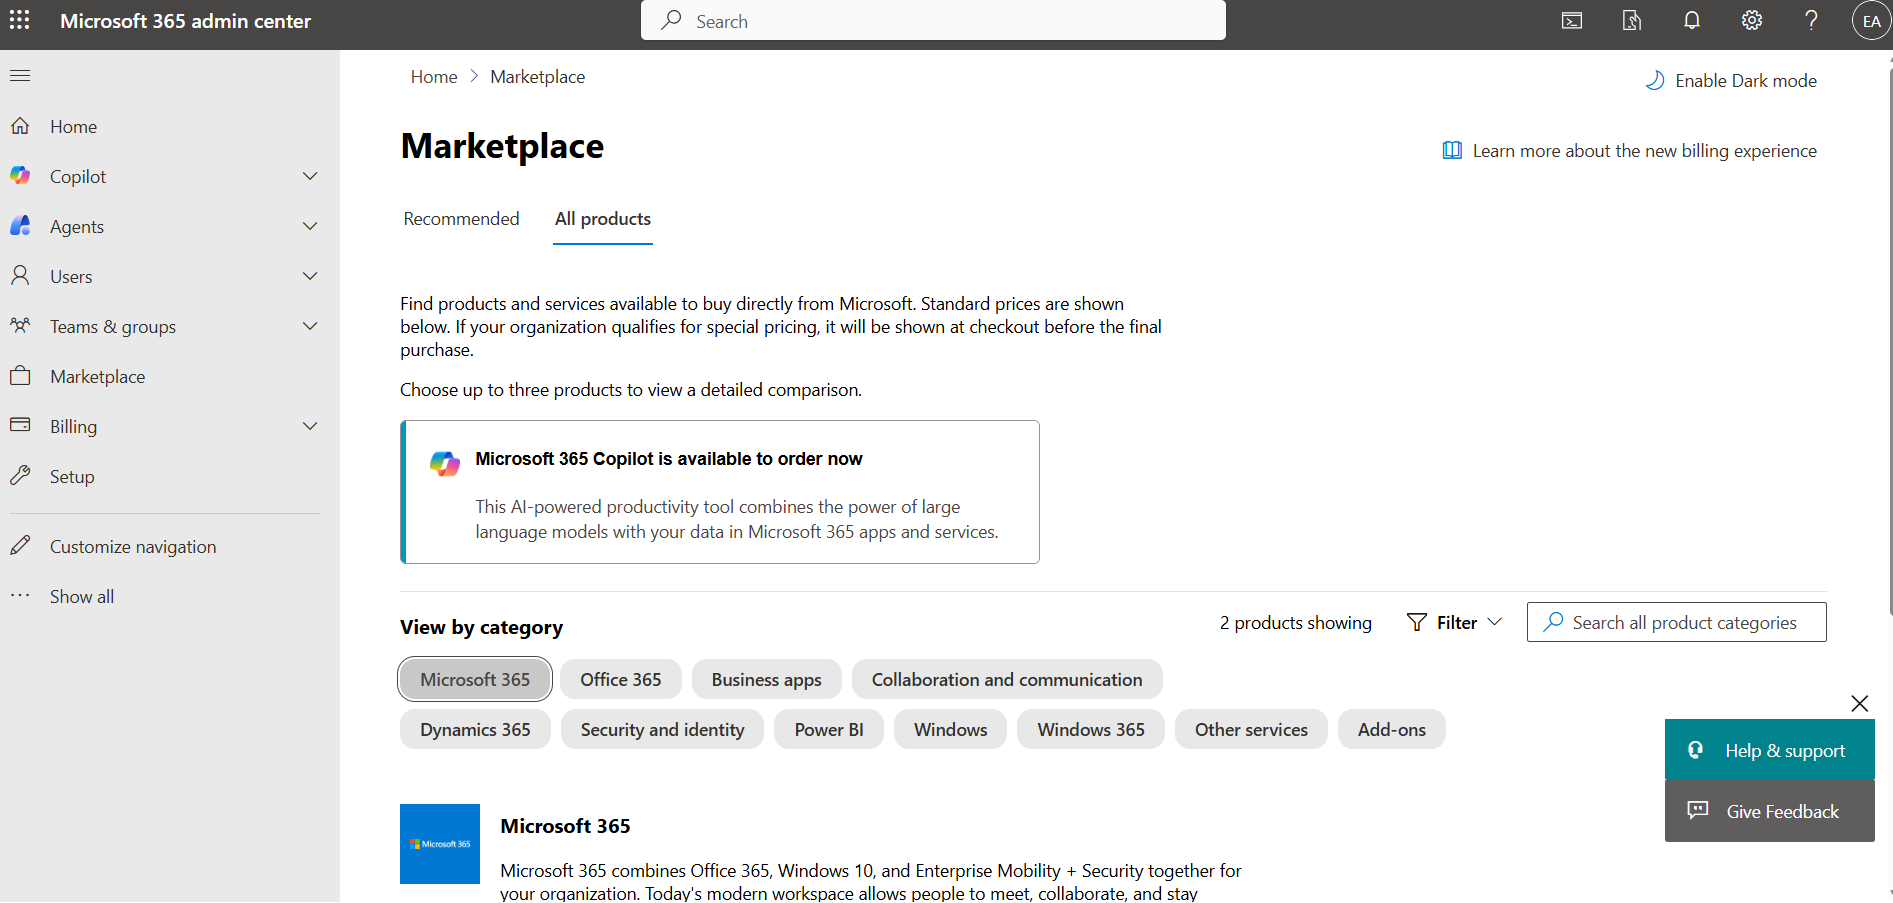Click the Copilot icon in sidebar
This screenshot has width=1893, height=903.
20,176
